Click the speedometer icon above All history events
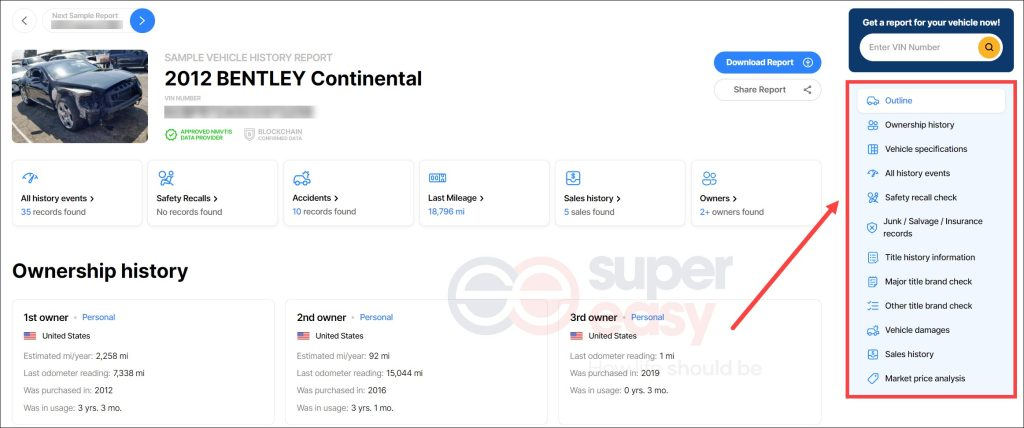Screen dimensions: 1024x428 tap(30, 178)
